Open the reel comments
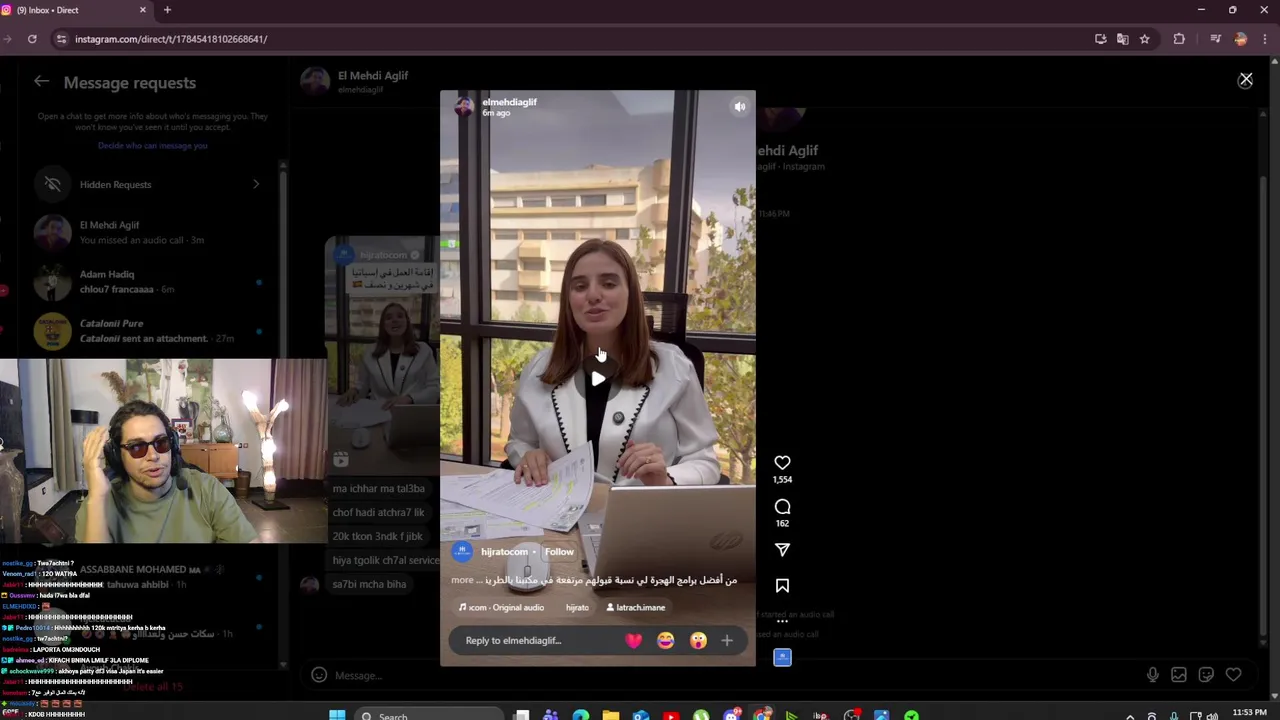1280x720 pixels. tap(782, 507)
